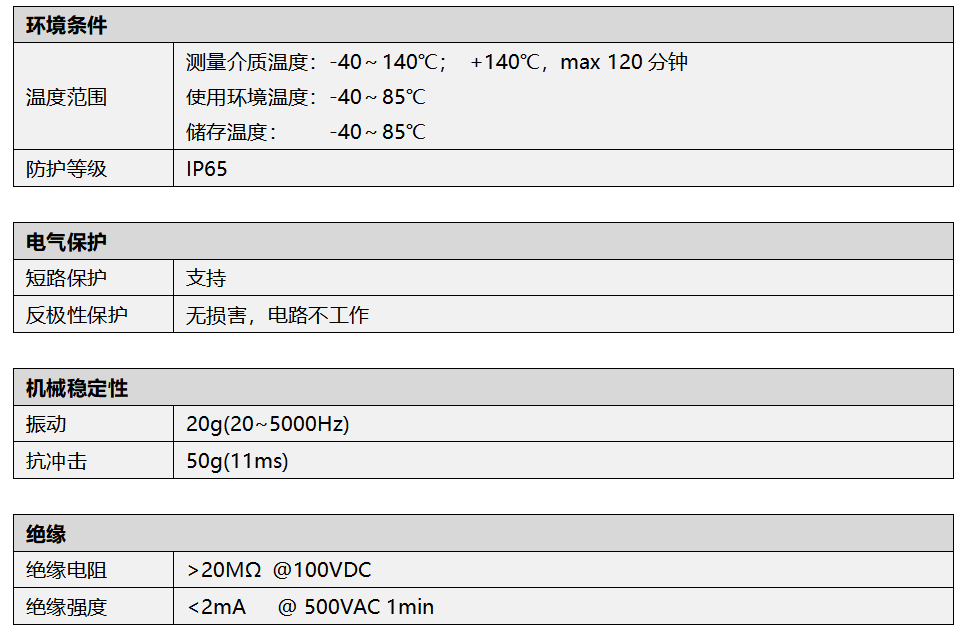
Task: Select the 反极性保护 label cell
Action: (77, 315)
